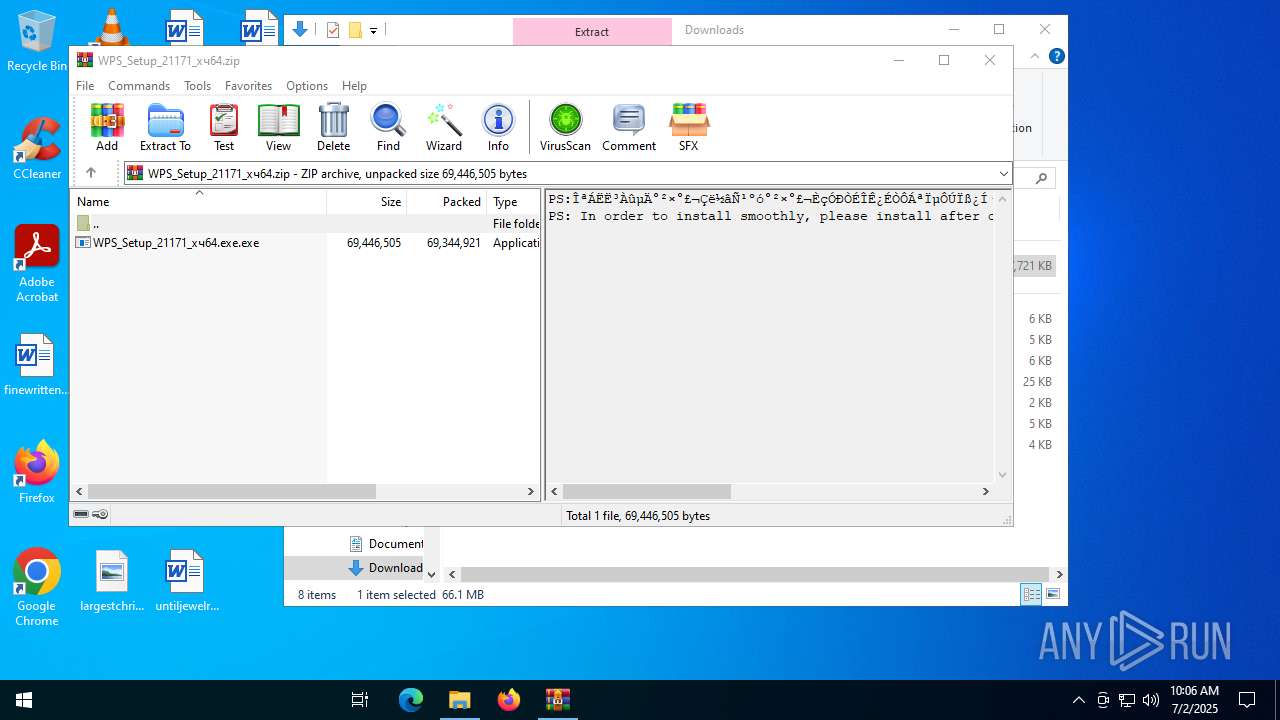This screenshot has height=720, width=1280.
Task: Click the volume icon in system tray
Action: [1150, 700]
